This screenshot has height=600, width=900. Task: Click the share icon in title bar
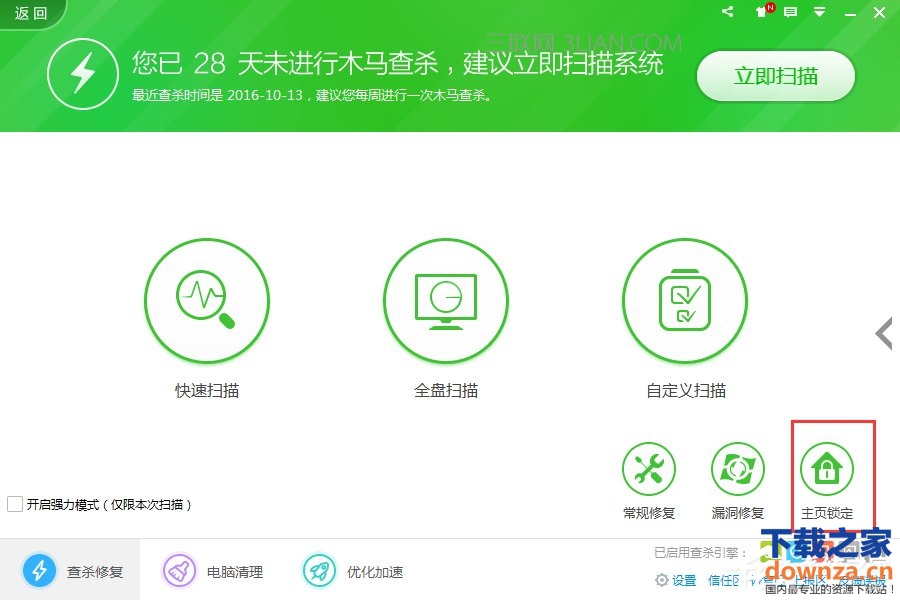click(727, 12)
